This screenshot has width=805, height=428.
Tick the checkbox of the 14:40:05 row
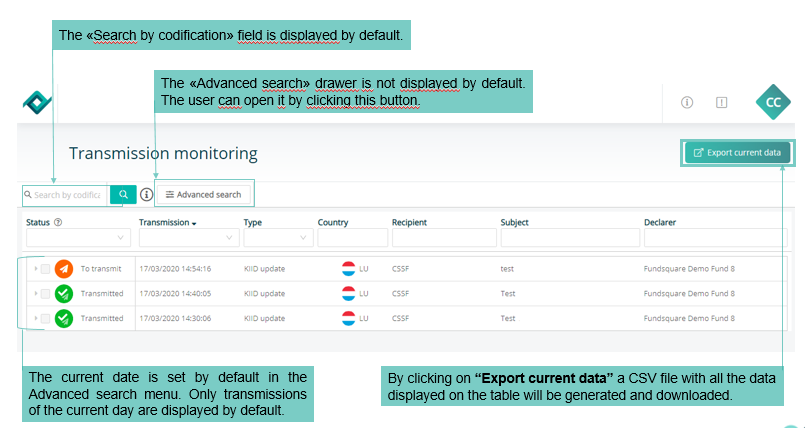point(45,294)
